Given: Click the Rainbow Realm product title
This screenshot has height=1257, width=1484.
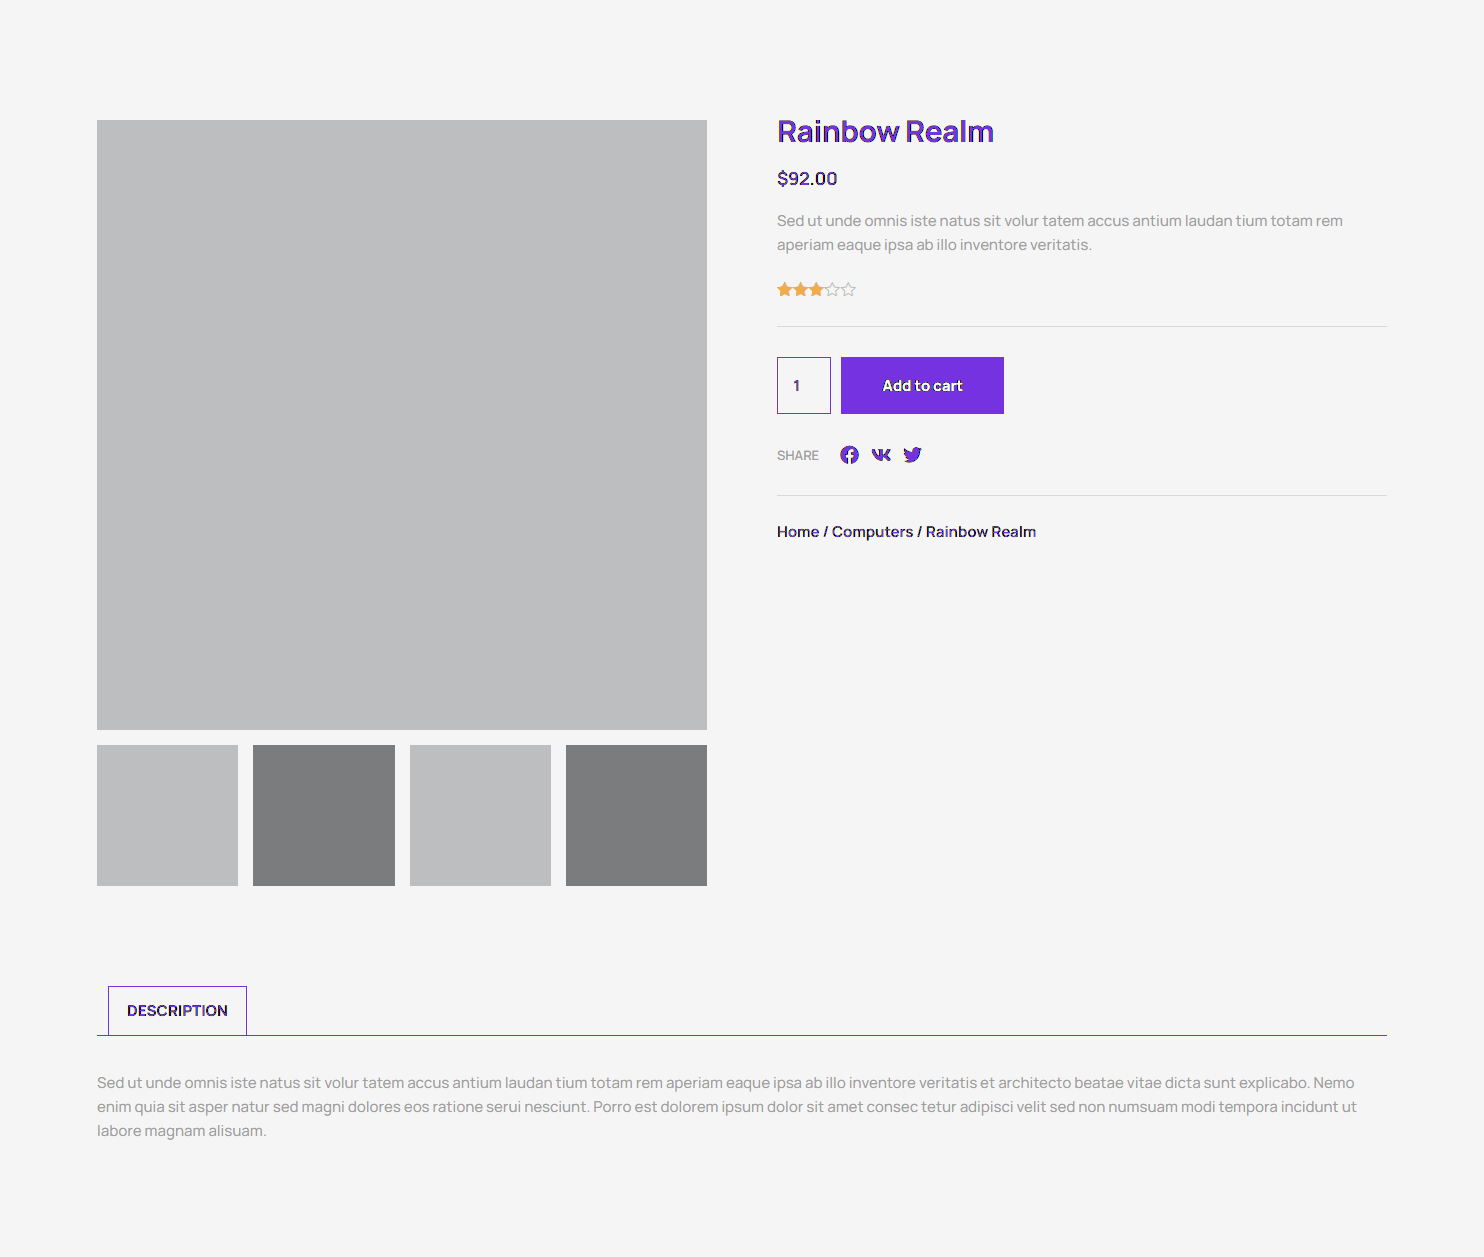Looking at the screenshot, I should [x=885, y=132].
